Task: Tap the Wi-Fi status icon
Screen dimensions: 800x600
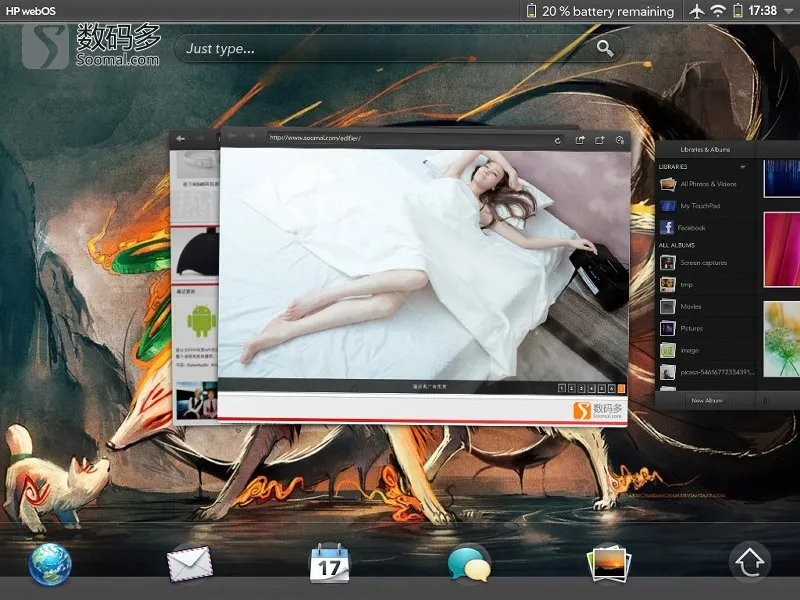Action: [x=718, y=11]
